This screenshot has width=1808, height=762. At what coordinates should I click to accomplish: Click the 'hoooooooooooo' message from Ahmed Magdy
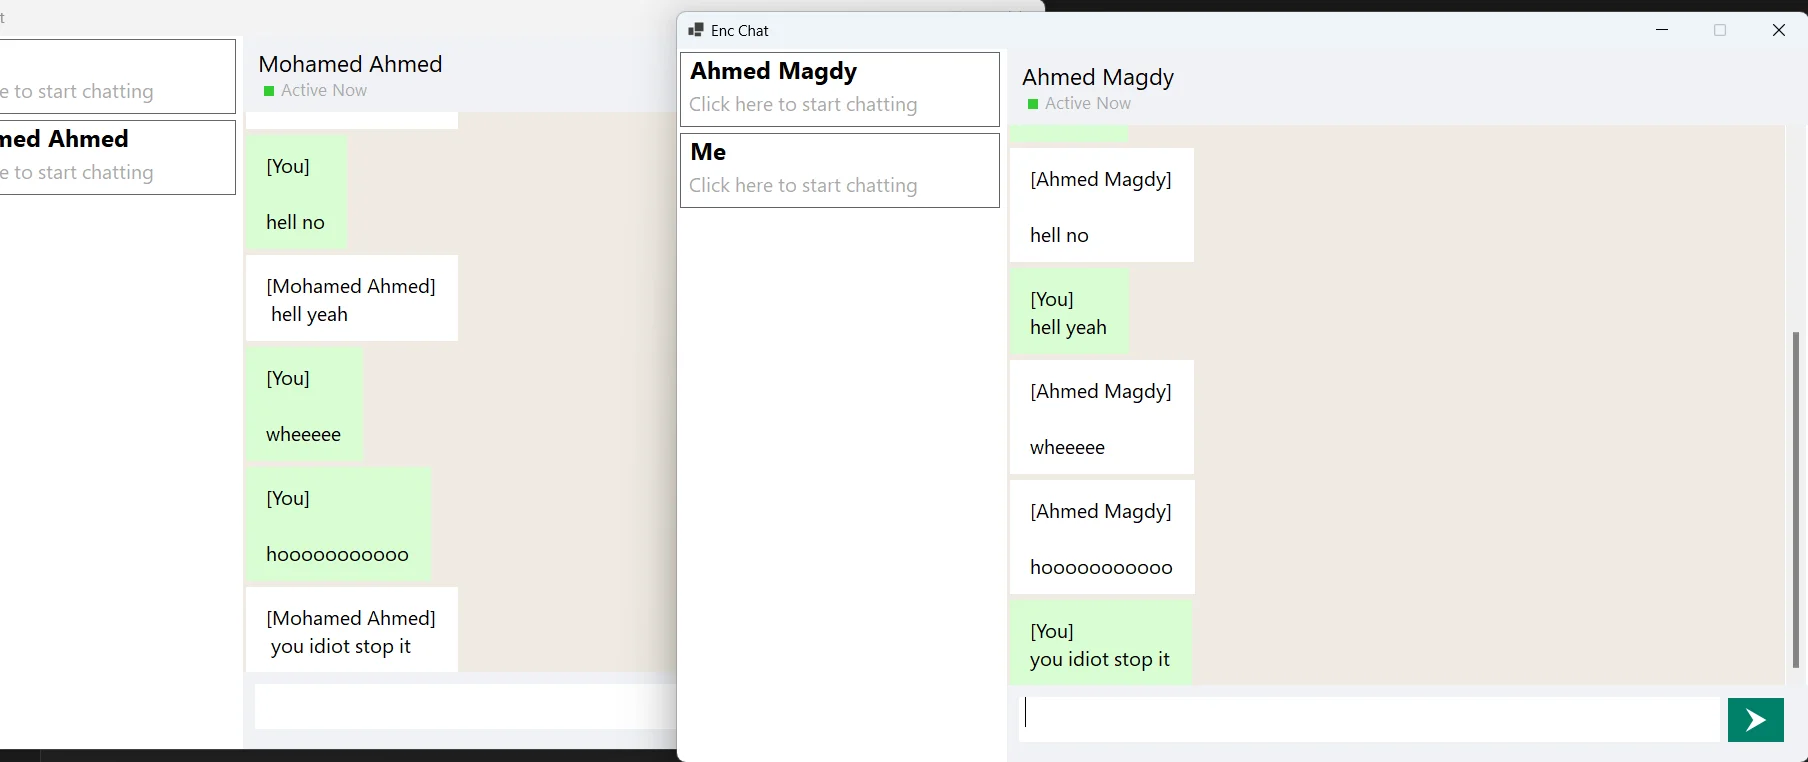(1101, 537)
